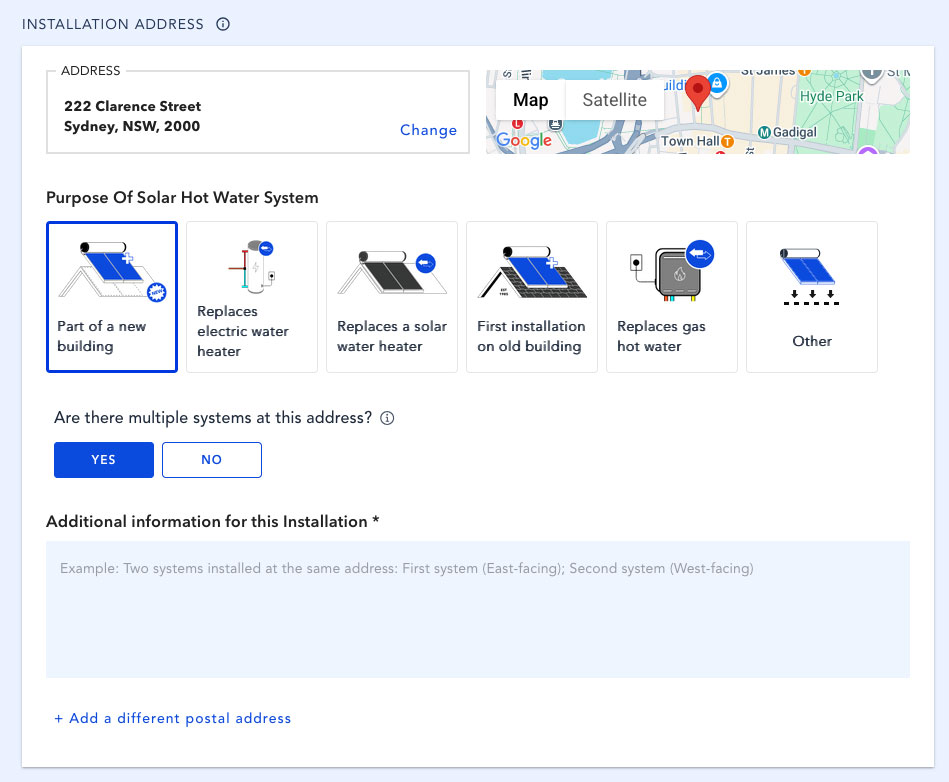
Task: Pick the 'Replaces a solar water heater' option
Action: click(x=392, y=297)
